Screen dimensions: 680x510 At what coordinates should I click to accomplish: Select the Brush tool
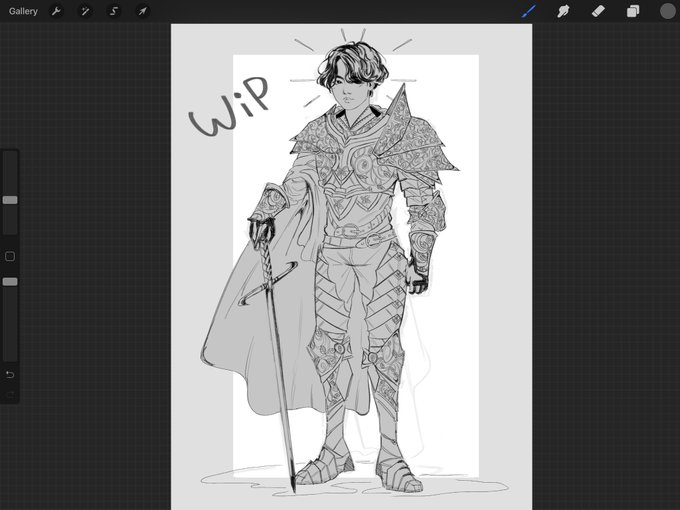pos(529,11)
